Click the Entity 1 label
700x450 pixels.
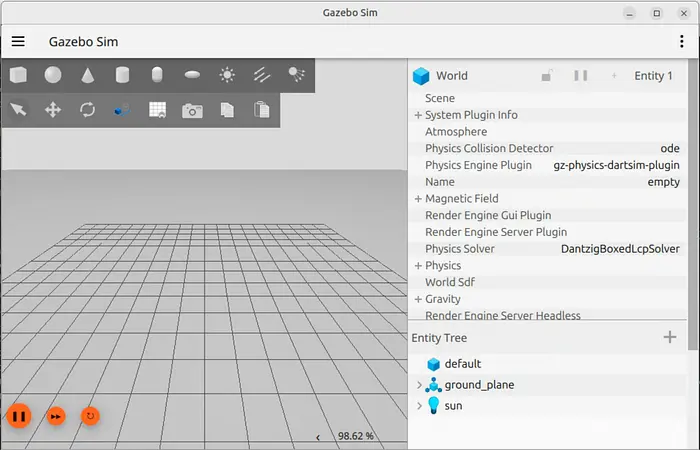pyautogui.click(x=653, y=76)
